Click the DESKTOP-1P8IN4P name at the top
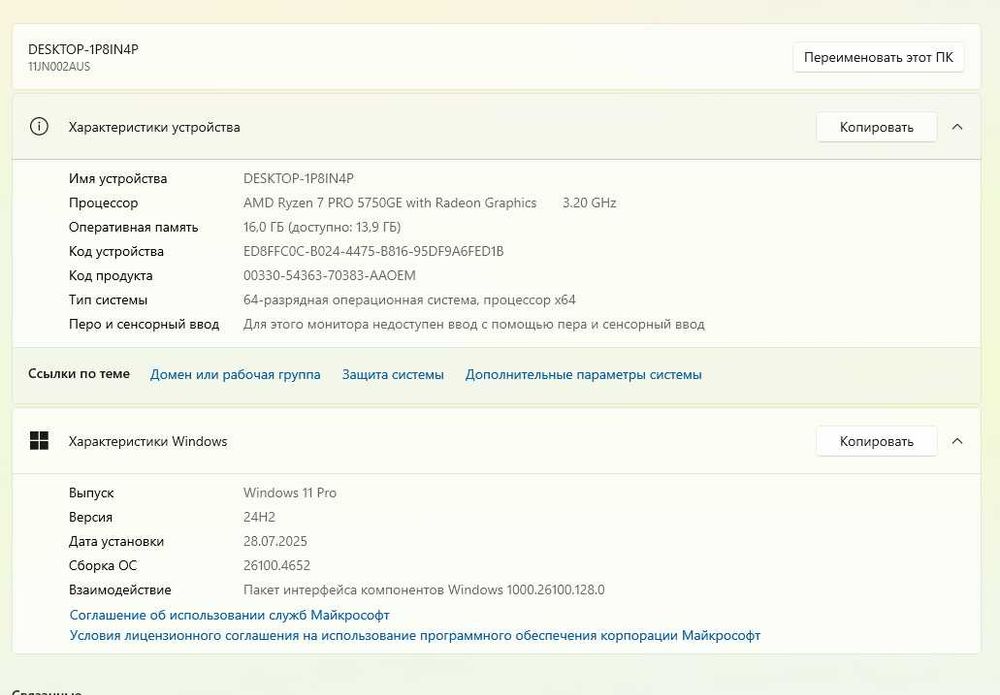This screenshot has height=695, width=1000. pyautogui.click(x=83, y=49)
